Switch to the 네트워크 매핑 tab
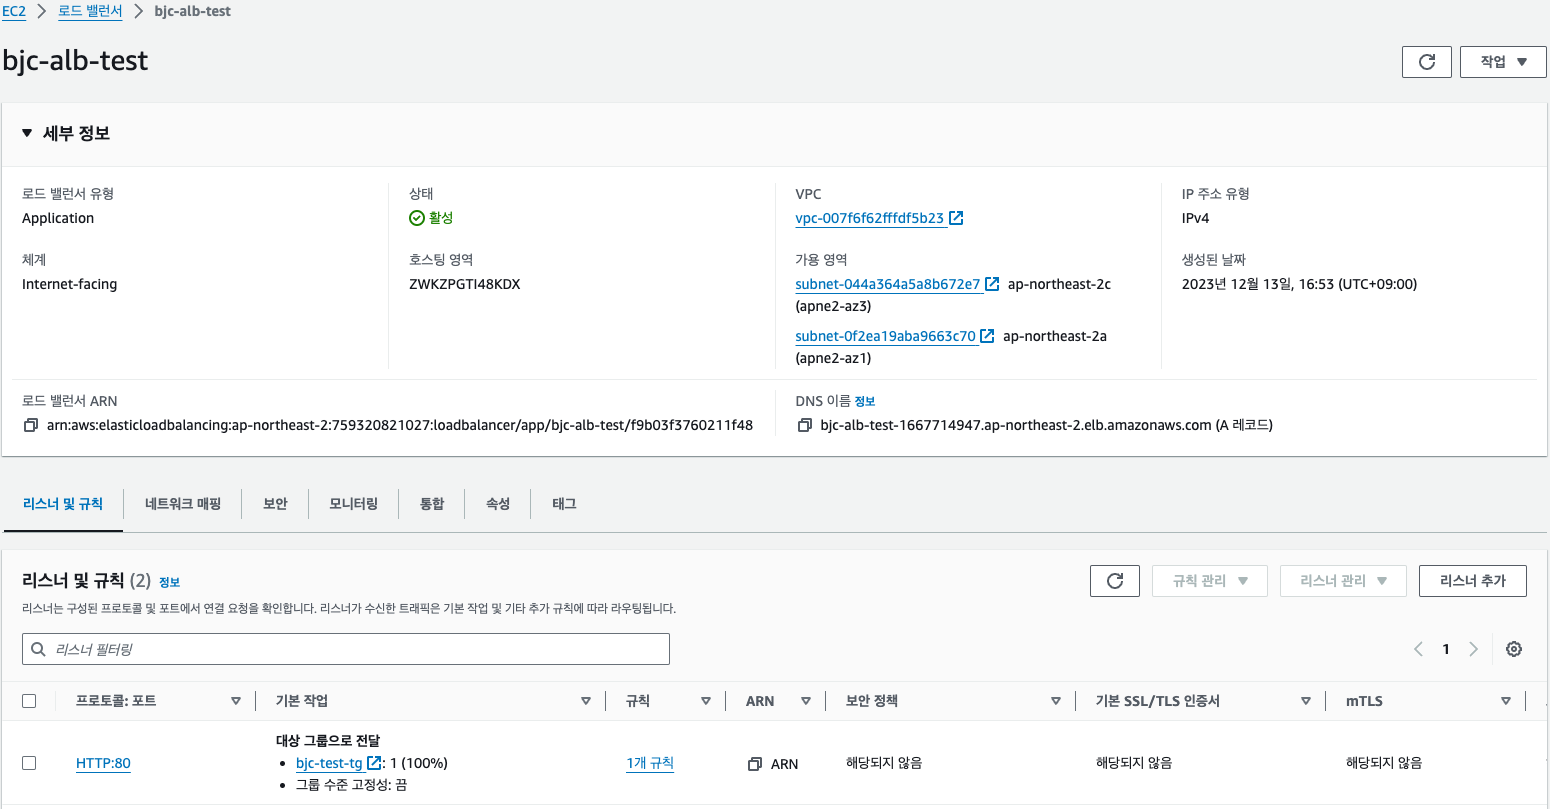 click(x=183, y=504)
